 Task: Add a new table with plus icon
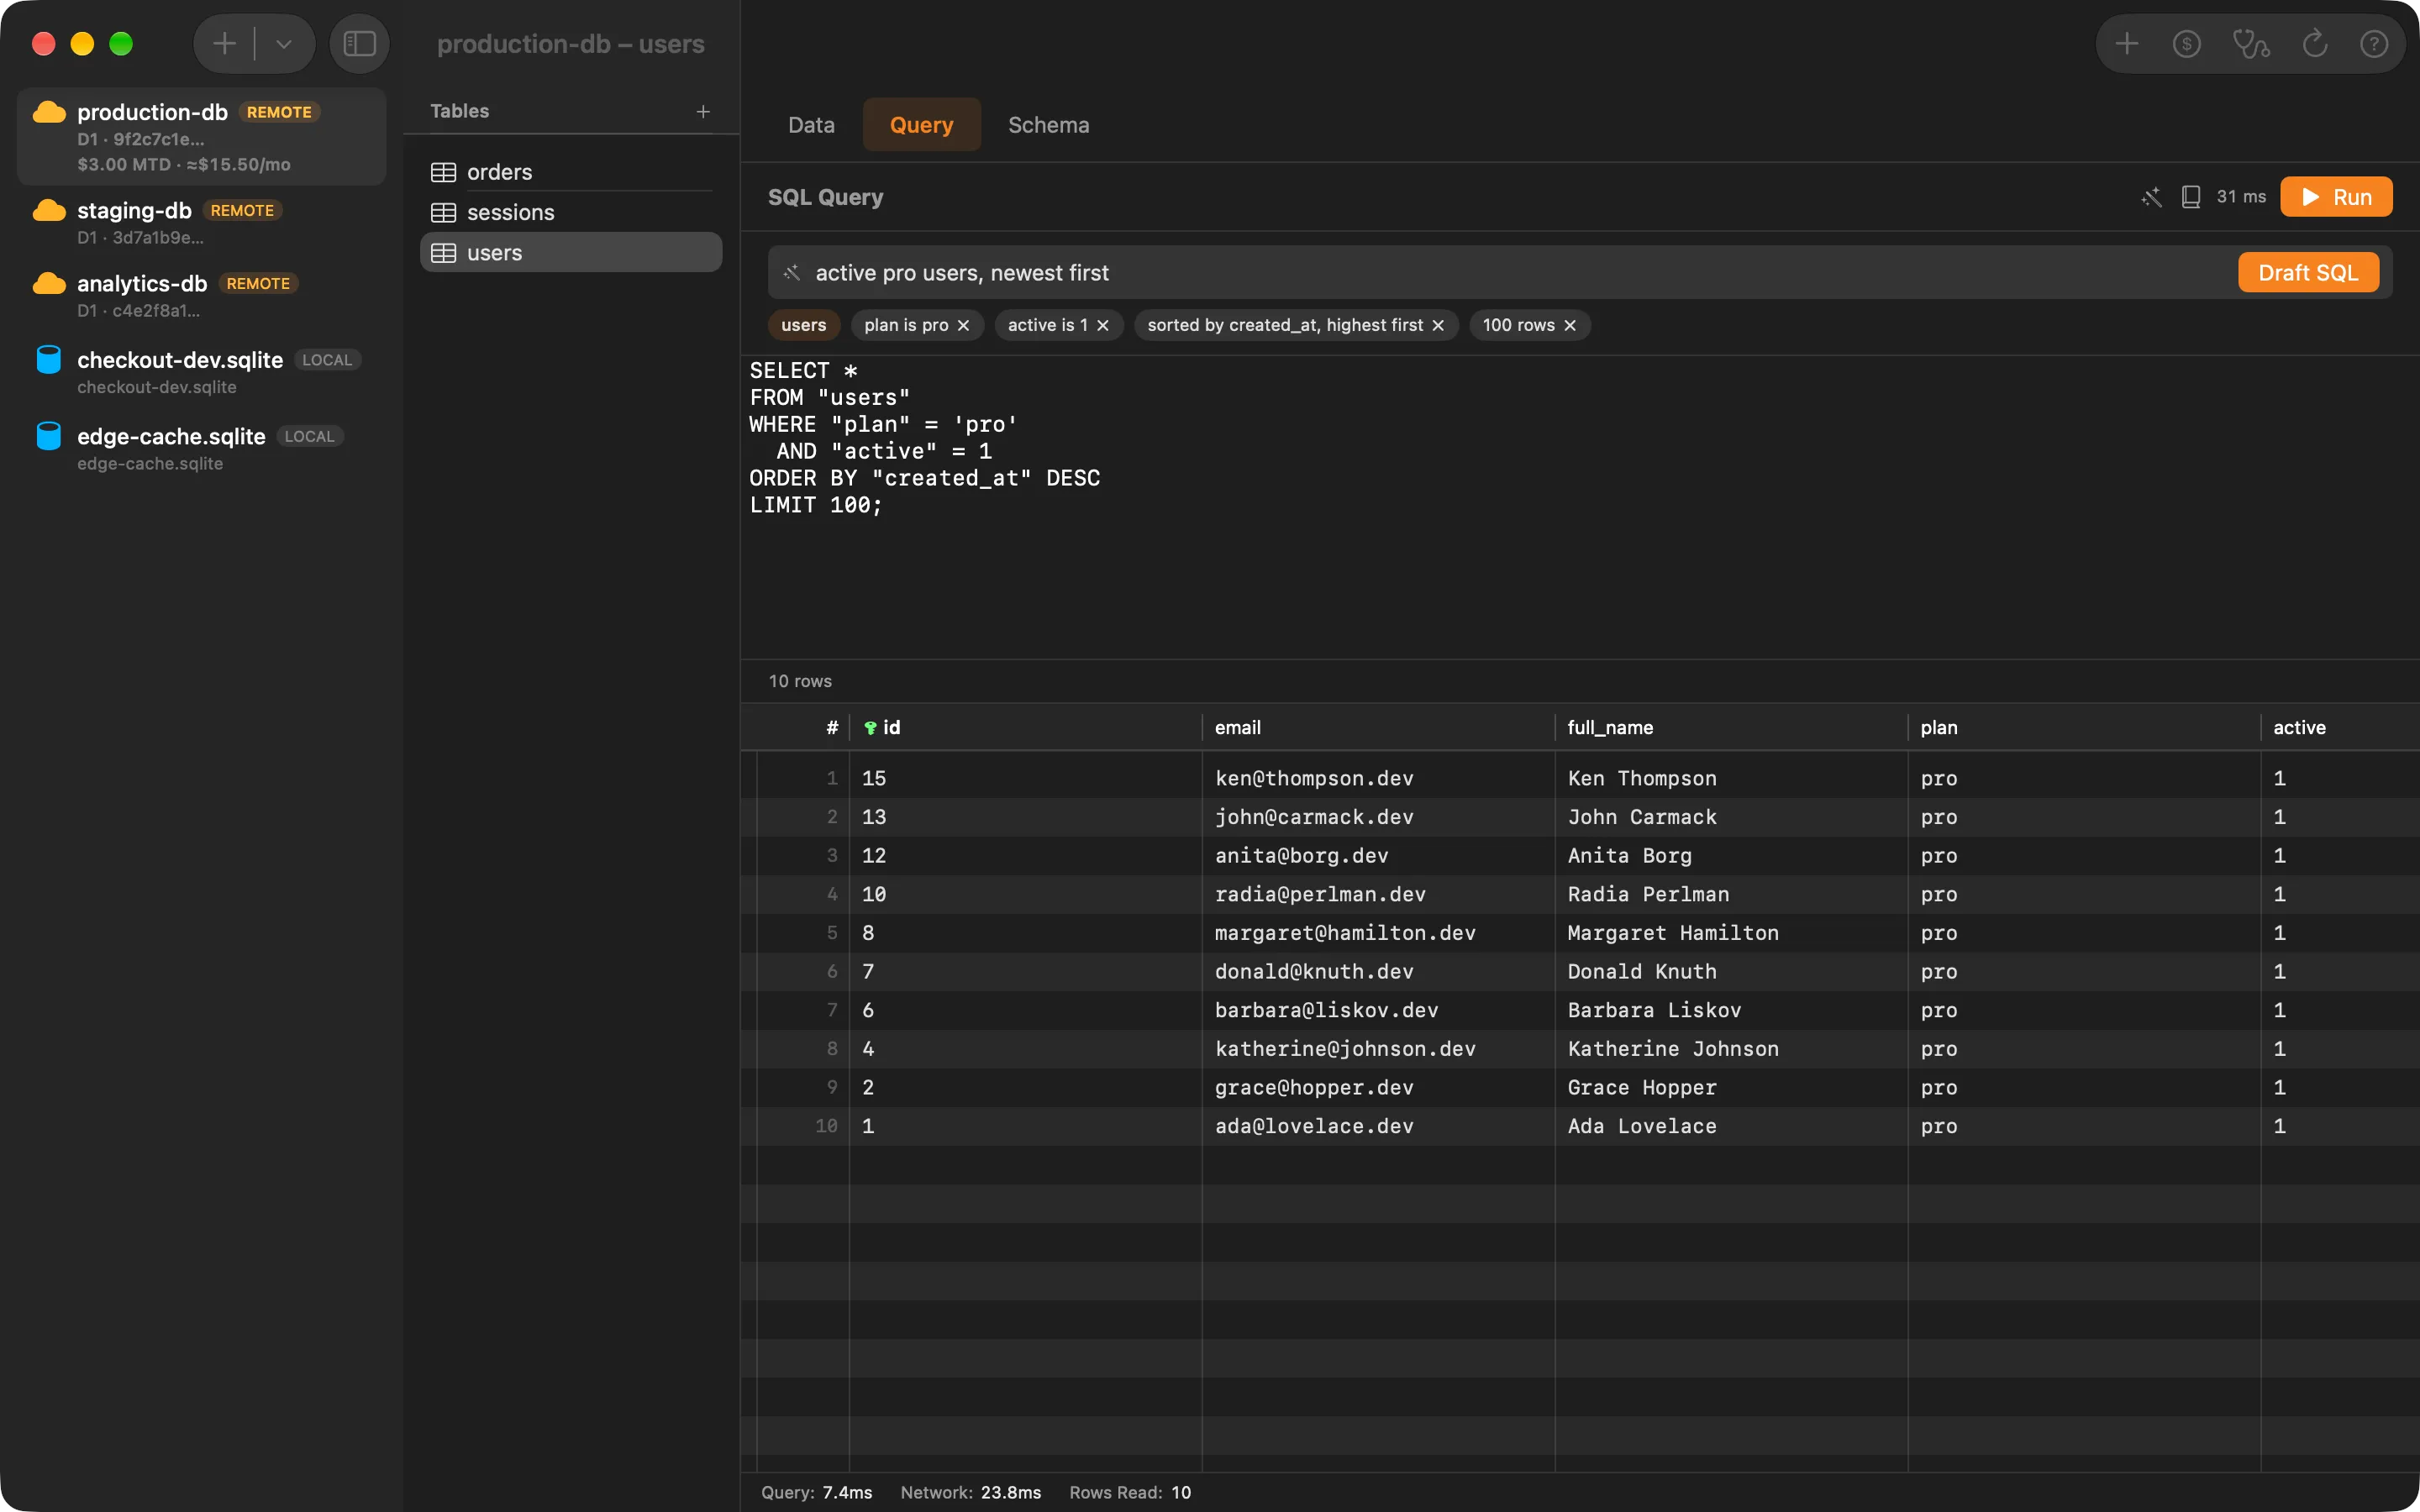(x=703, y=111)
